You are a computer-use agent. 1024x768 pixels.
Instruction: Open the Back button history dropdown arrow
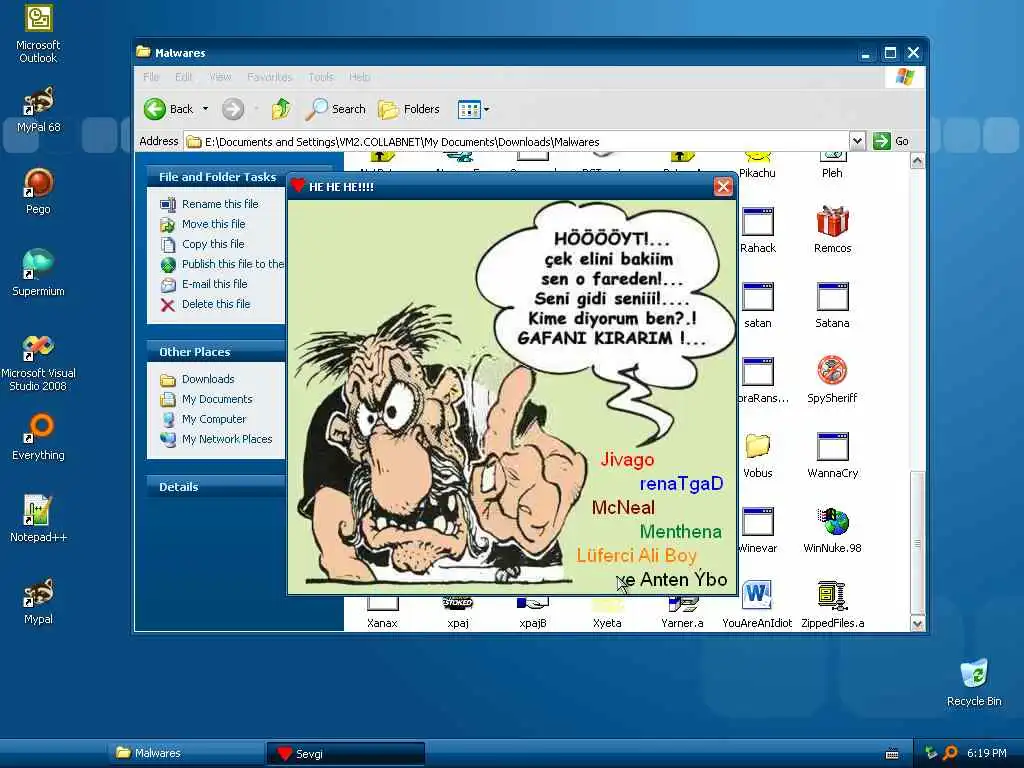[205, 109]
